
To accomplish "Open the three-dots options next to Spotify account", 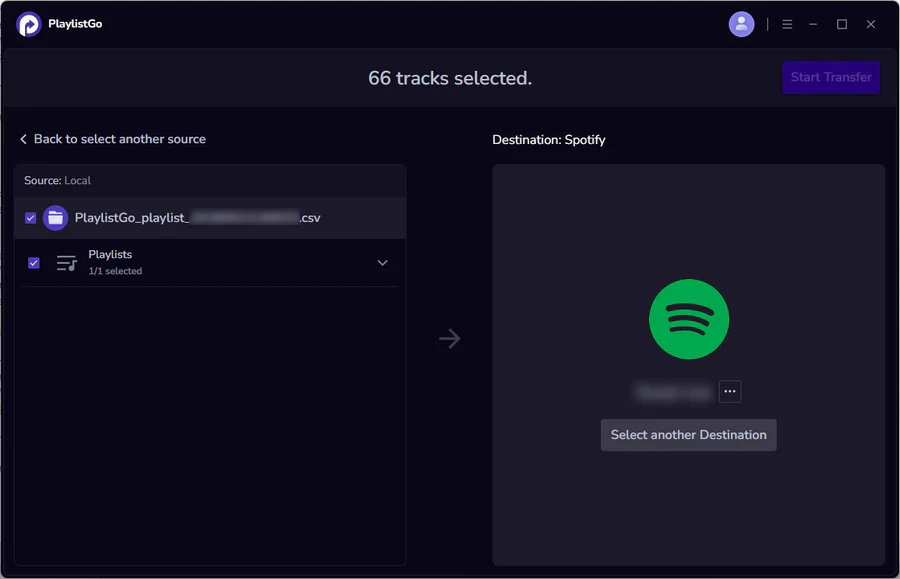I will coord(730,391).
